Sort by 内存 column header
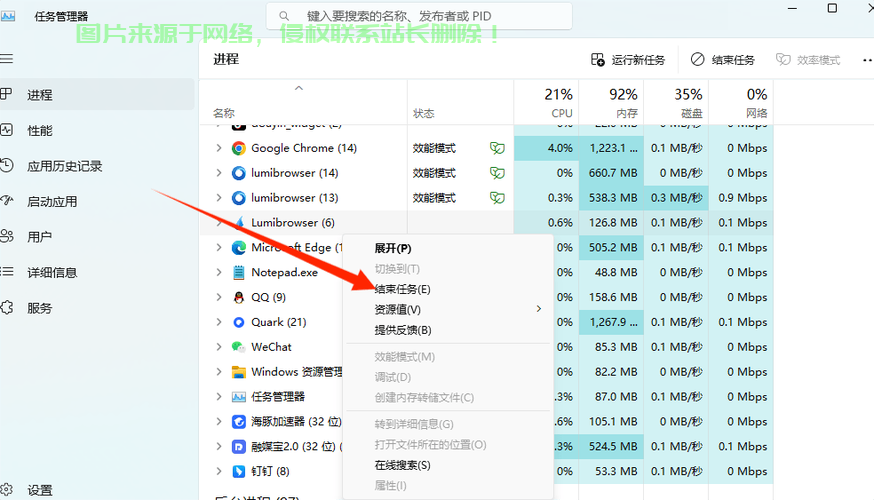Screen dimensions: 874x500 [x=611, y=102]
